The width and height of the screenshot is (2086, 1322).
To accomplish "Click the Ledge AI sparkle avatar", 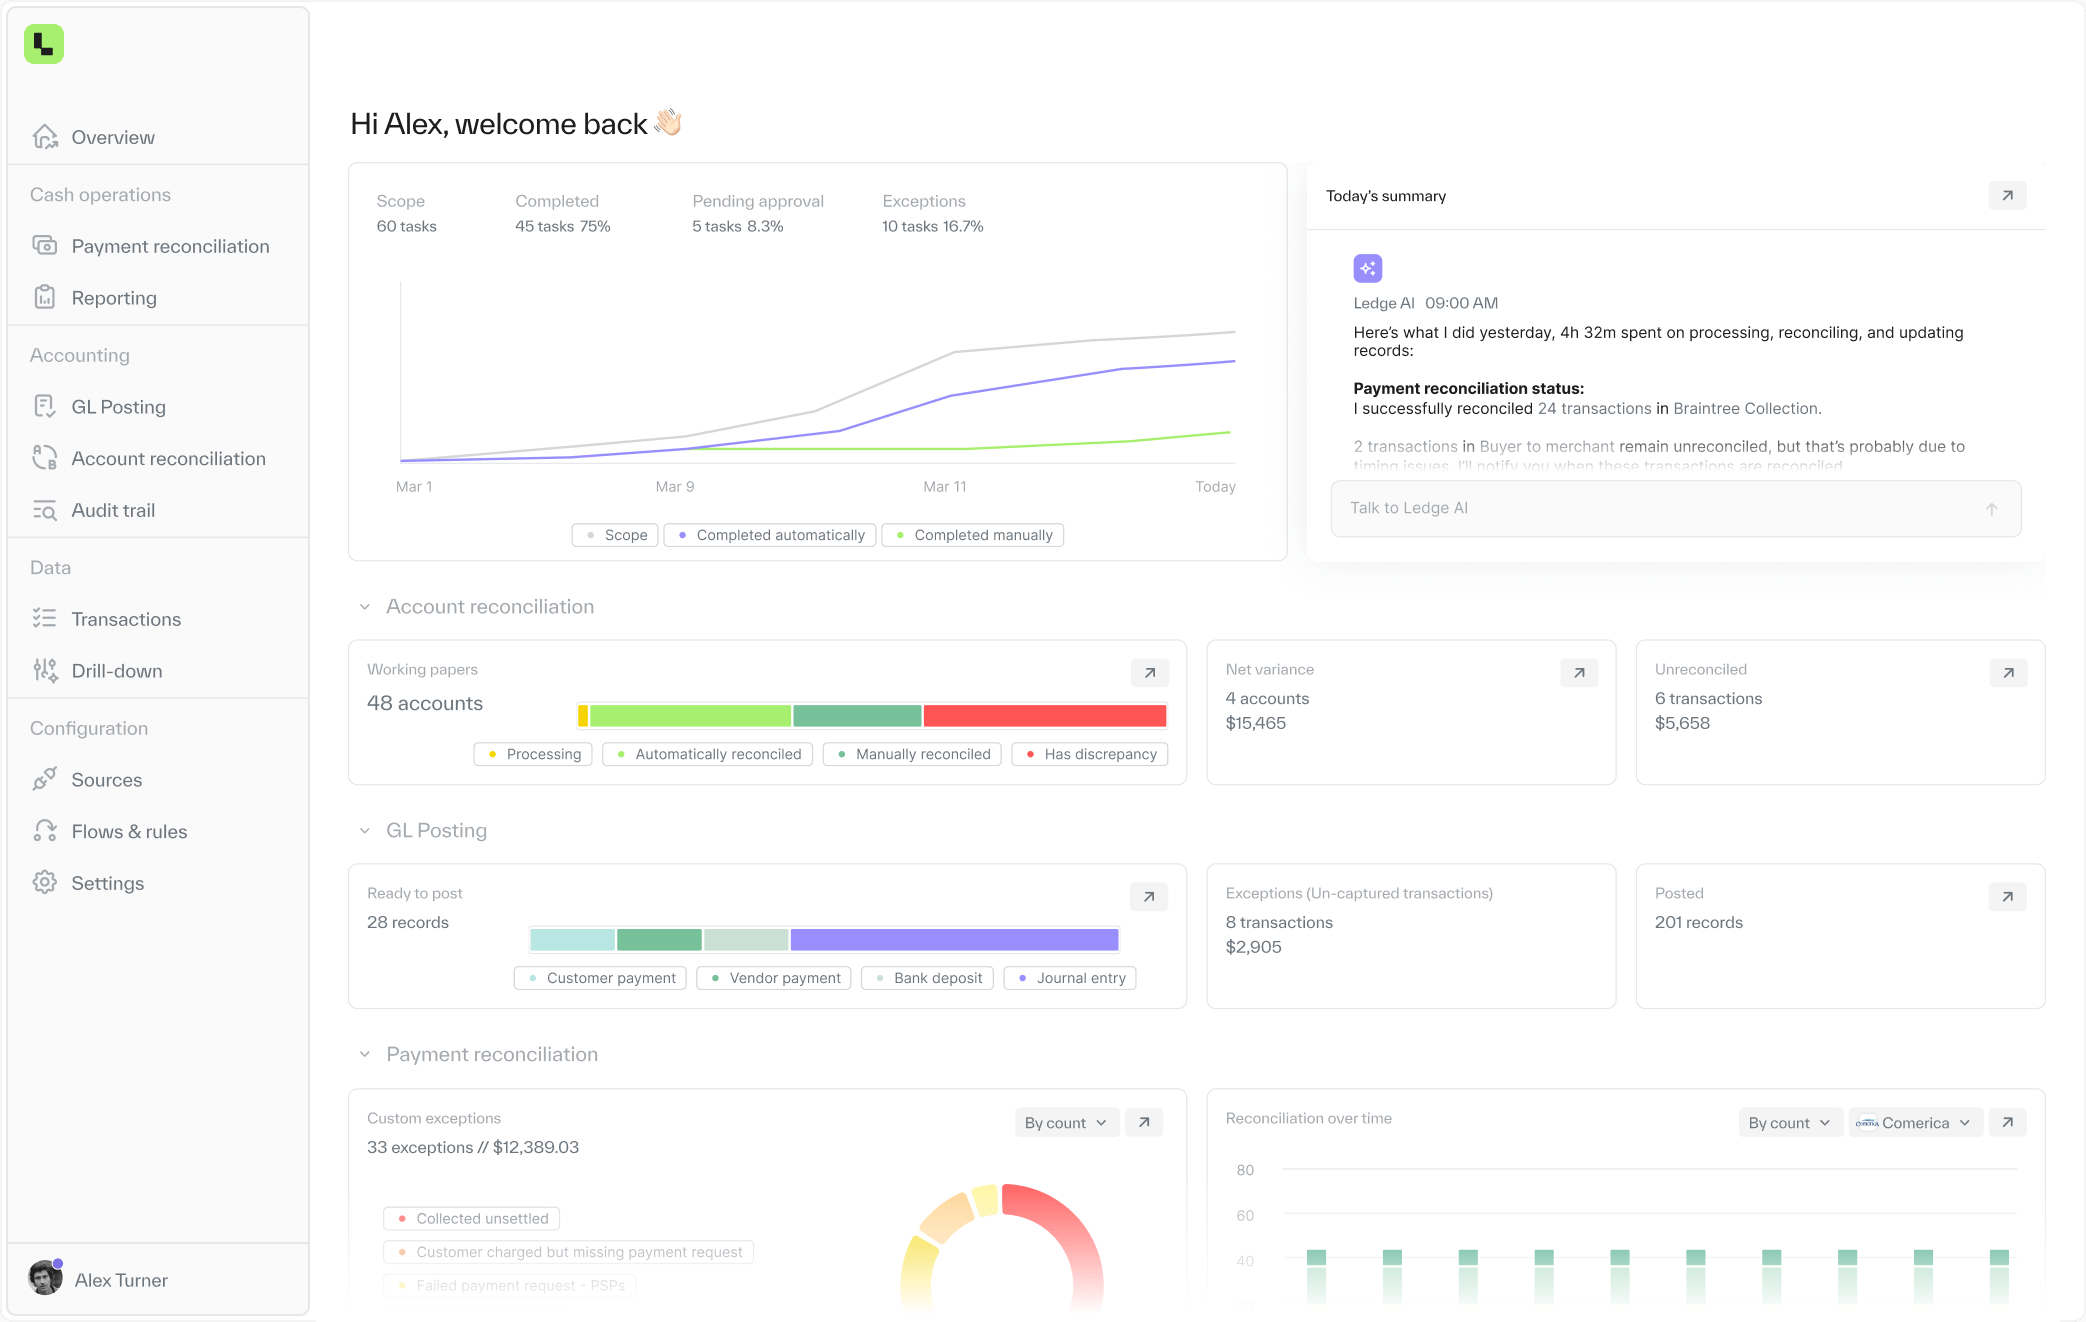I will 1367,268.
